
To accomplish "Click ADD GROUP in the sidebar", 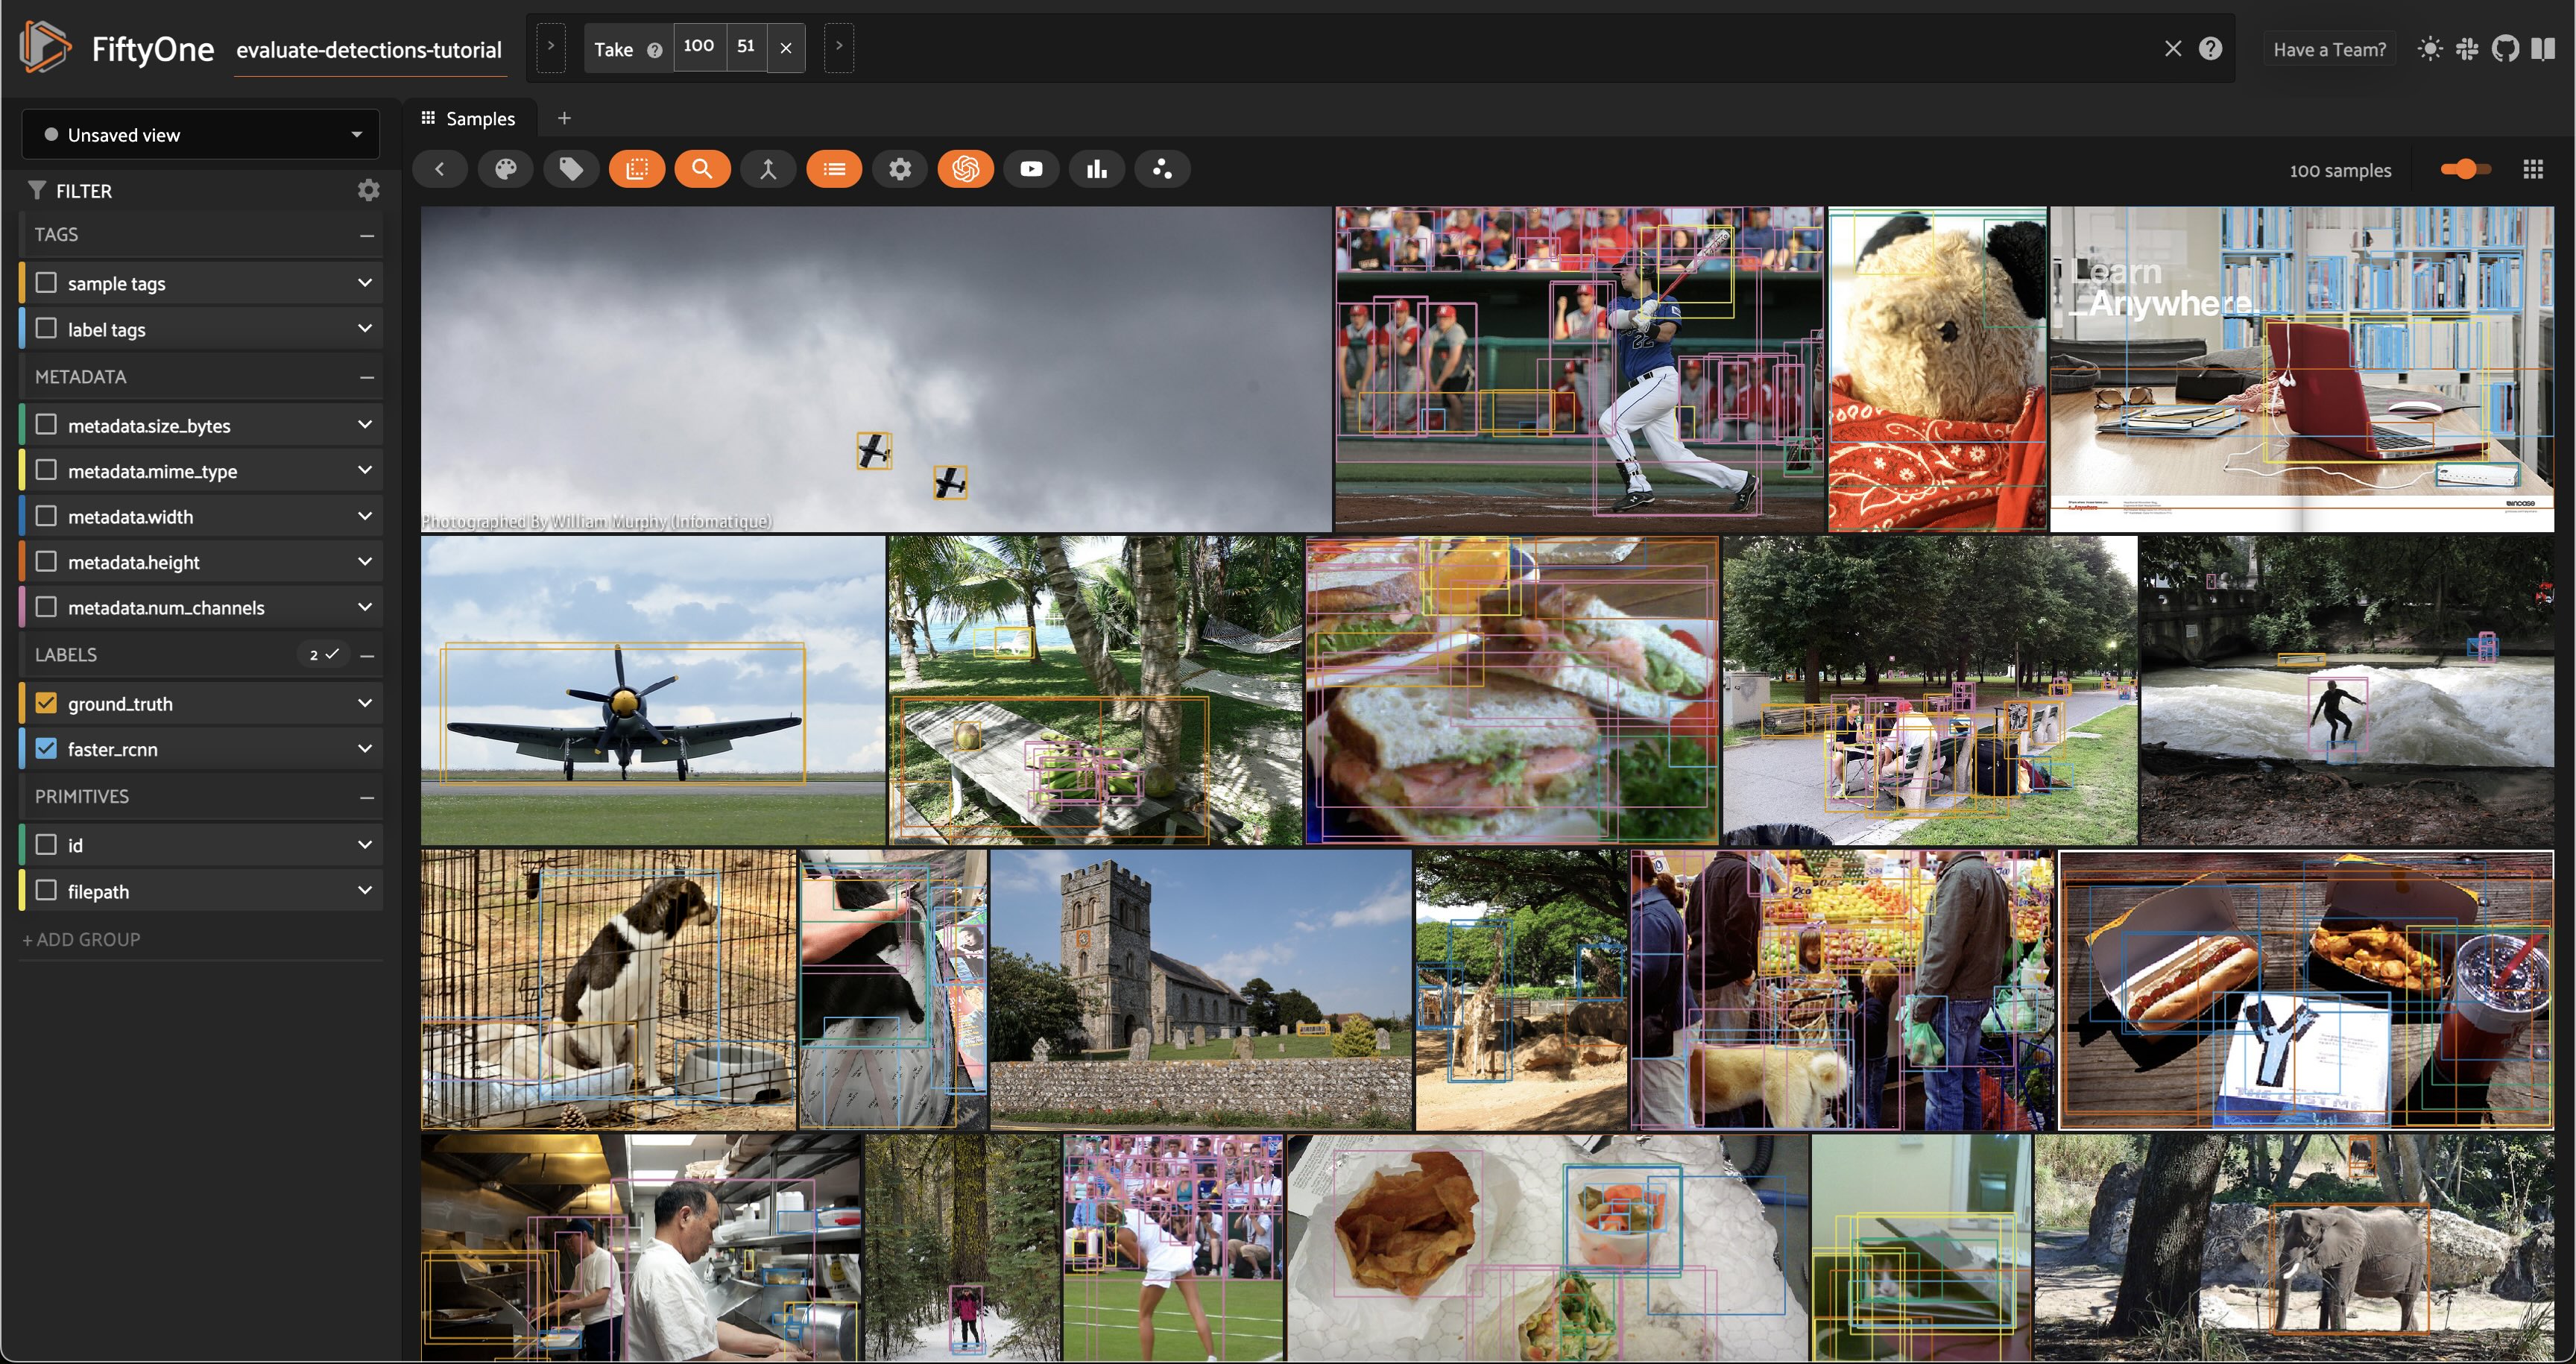I will click(x=82, y=939).
